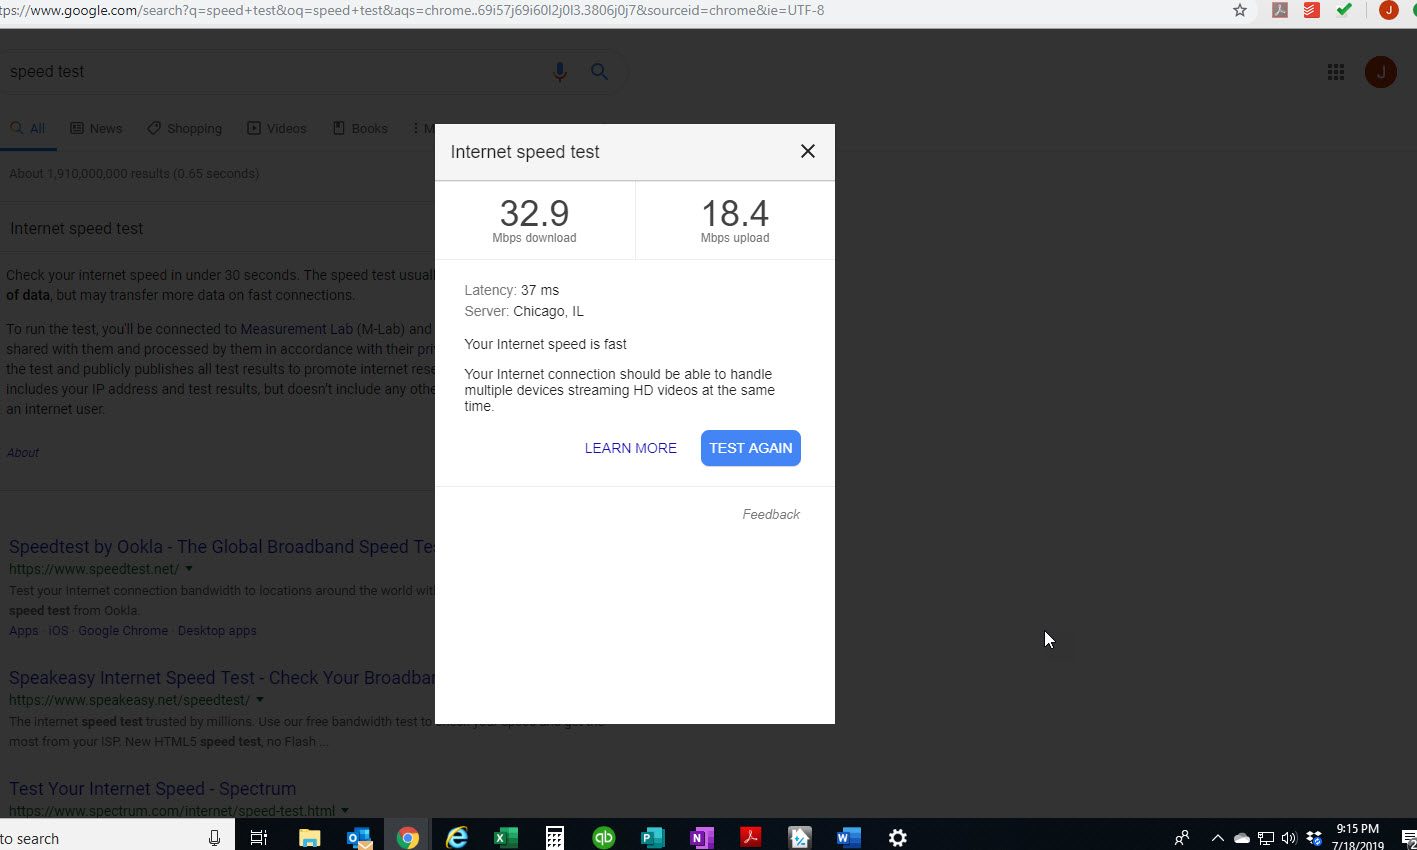Switch to the News search tab
This screenshot has height=850, width=1417.
point(96,128)
